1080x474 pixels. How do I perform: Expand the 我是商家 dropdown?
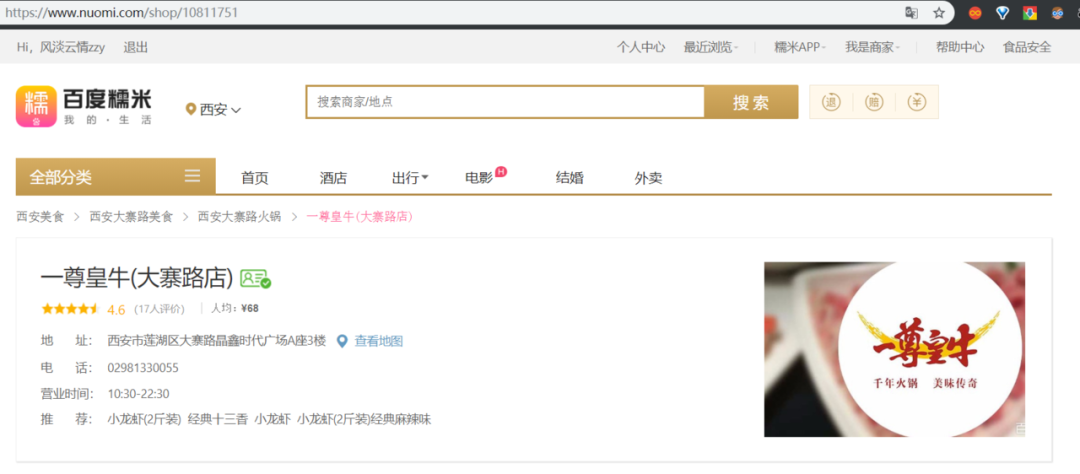pos(873,48)
